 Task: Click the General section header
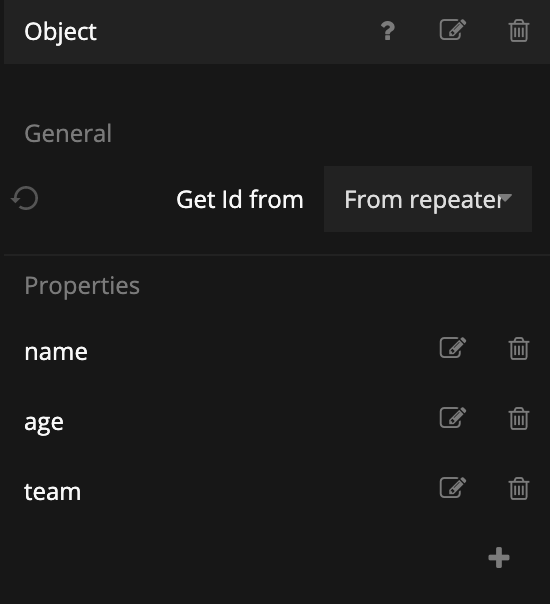click(x=68, y=133)
